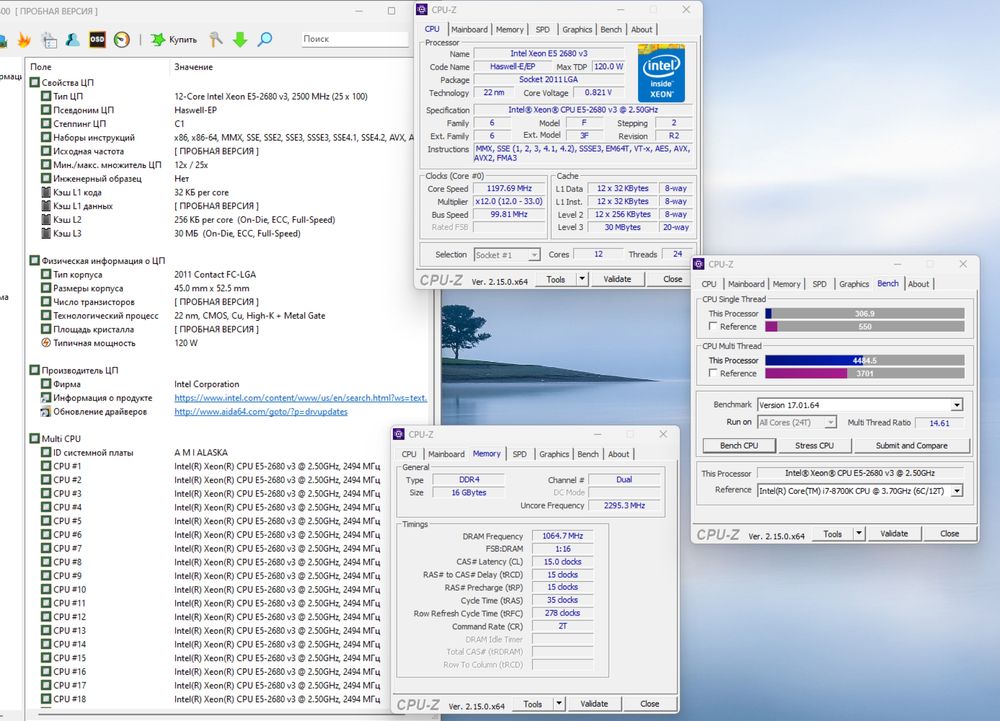Click the square icon beside Multi CPU heading
Viewport: 1000px width, 721px height.
pyautogui.click(x=35, y=439)
